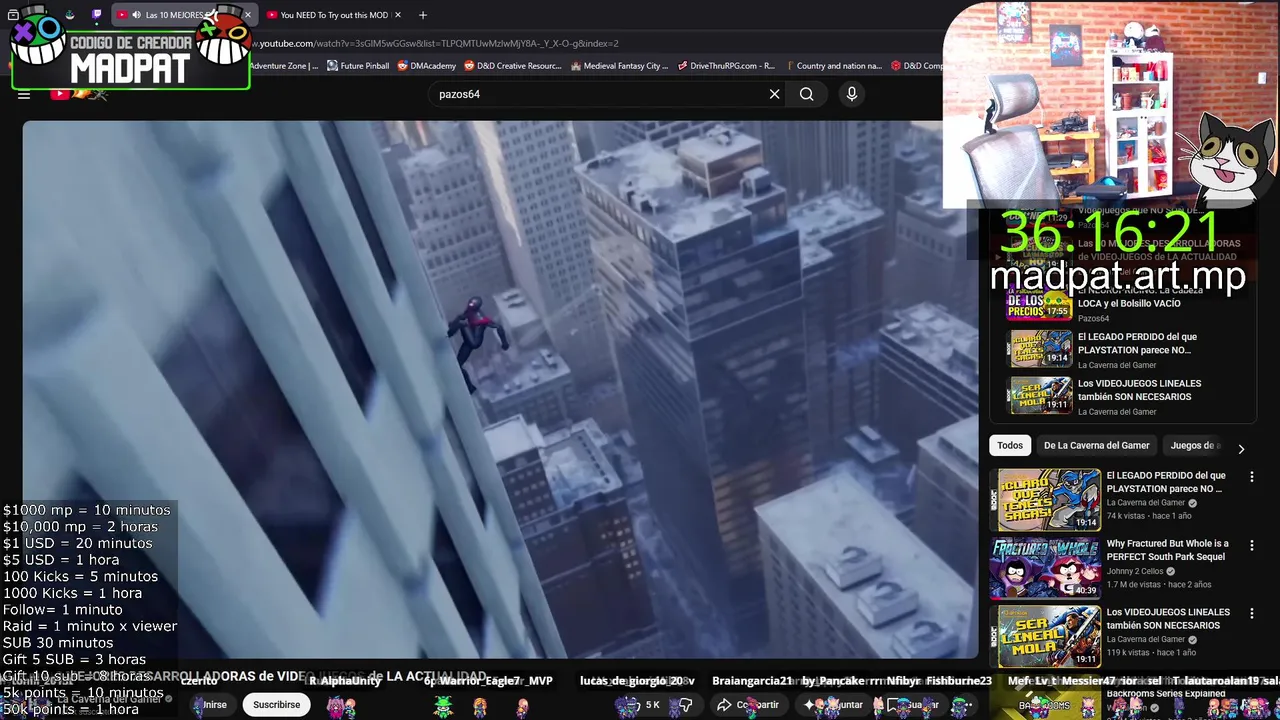Screen dimensions: 1280x720
Task: Click the Suscribirse button
Action: pos(277,704)
